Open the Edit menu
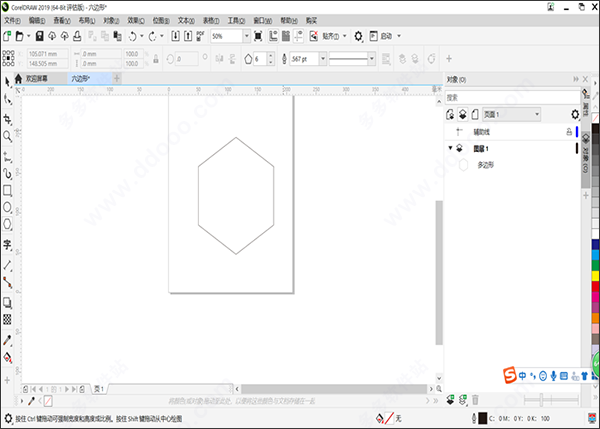 coord(37,21)
